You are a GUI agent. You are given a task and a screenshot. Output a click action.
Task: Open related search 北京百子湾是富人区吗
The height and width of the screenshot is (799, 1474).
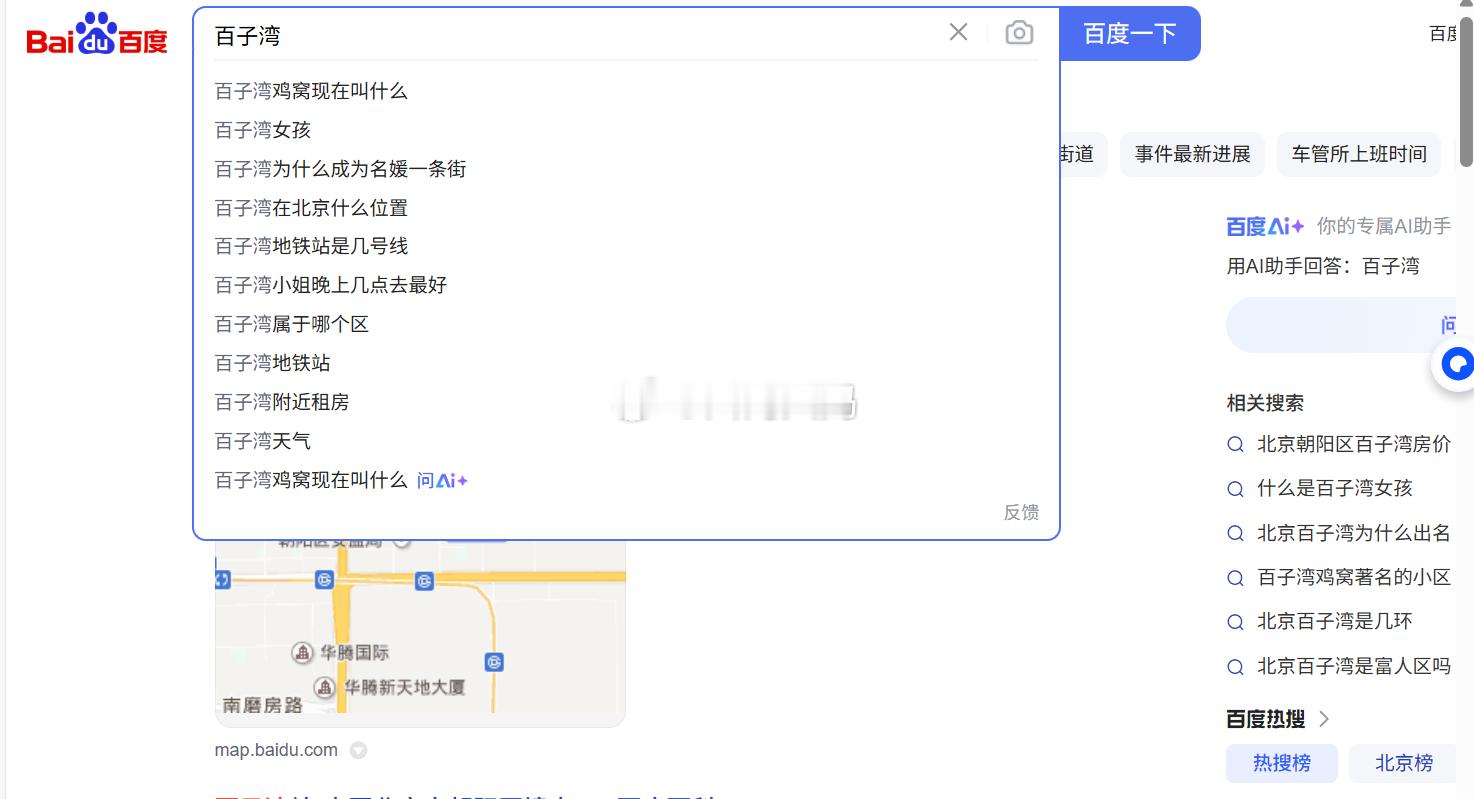tap(1354, 666)
